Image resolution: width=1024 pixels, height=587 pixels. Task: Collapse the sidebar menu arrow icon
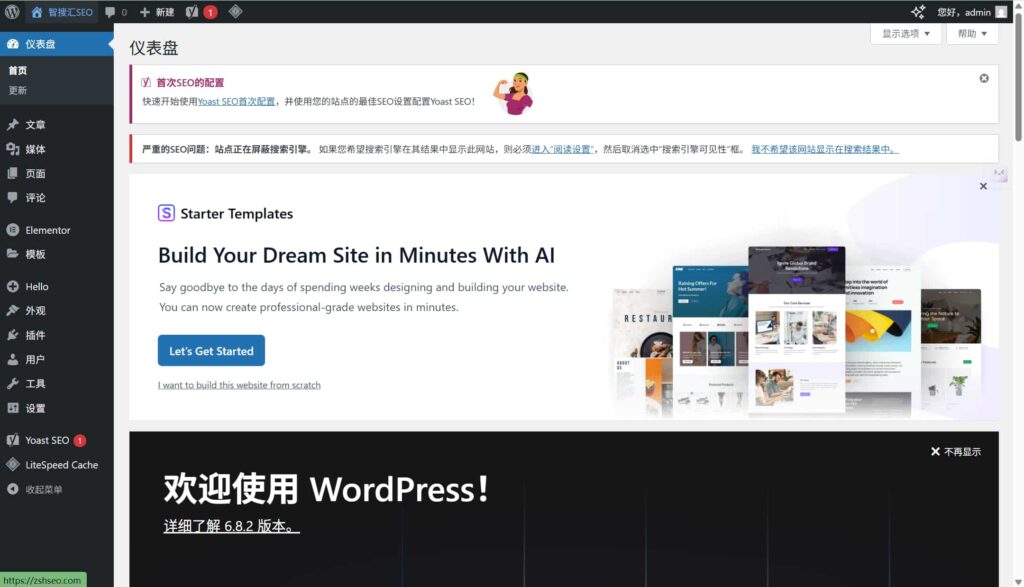tap(13, 489)
